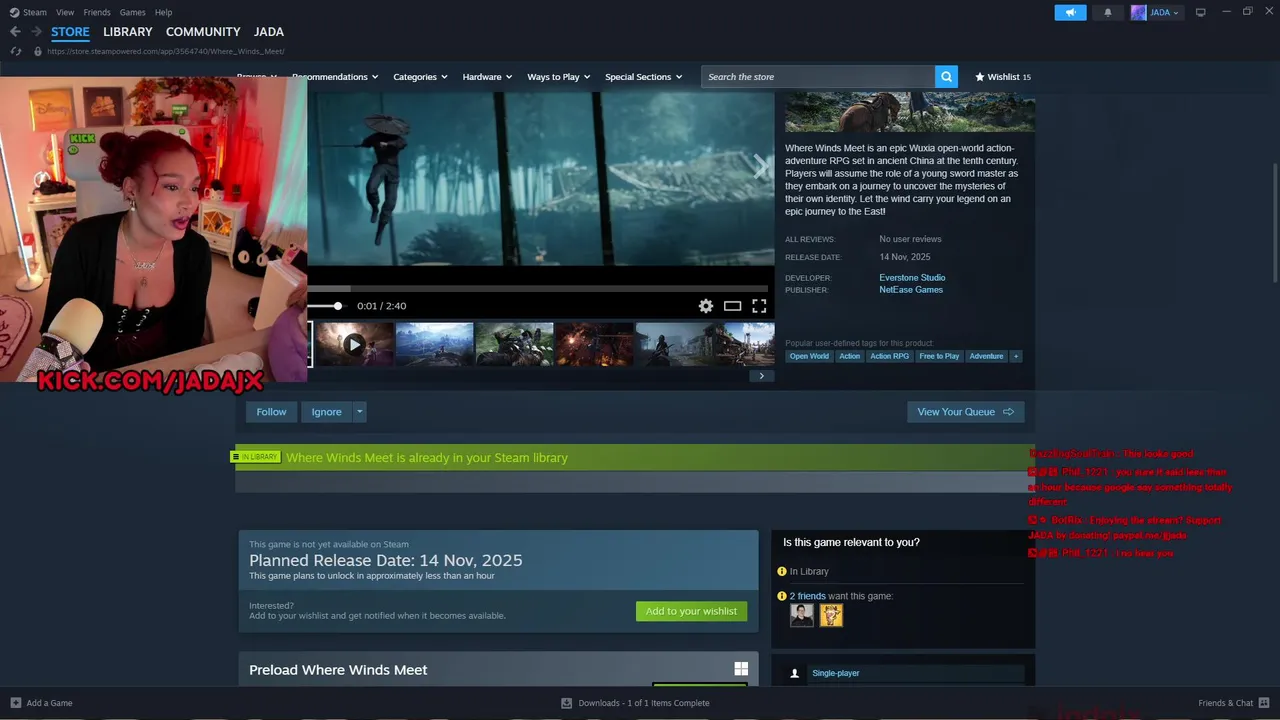Click the Open World tag
The image size is (1280, 720).
809,356
